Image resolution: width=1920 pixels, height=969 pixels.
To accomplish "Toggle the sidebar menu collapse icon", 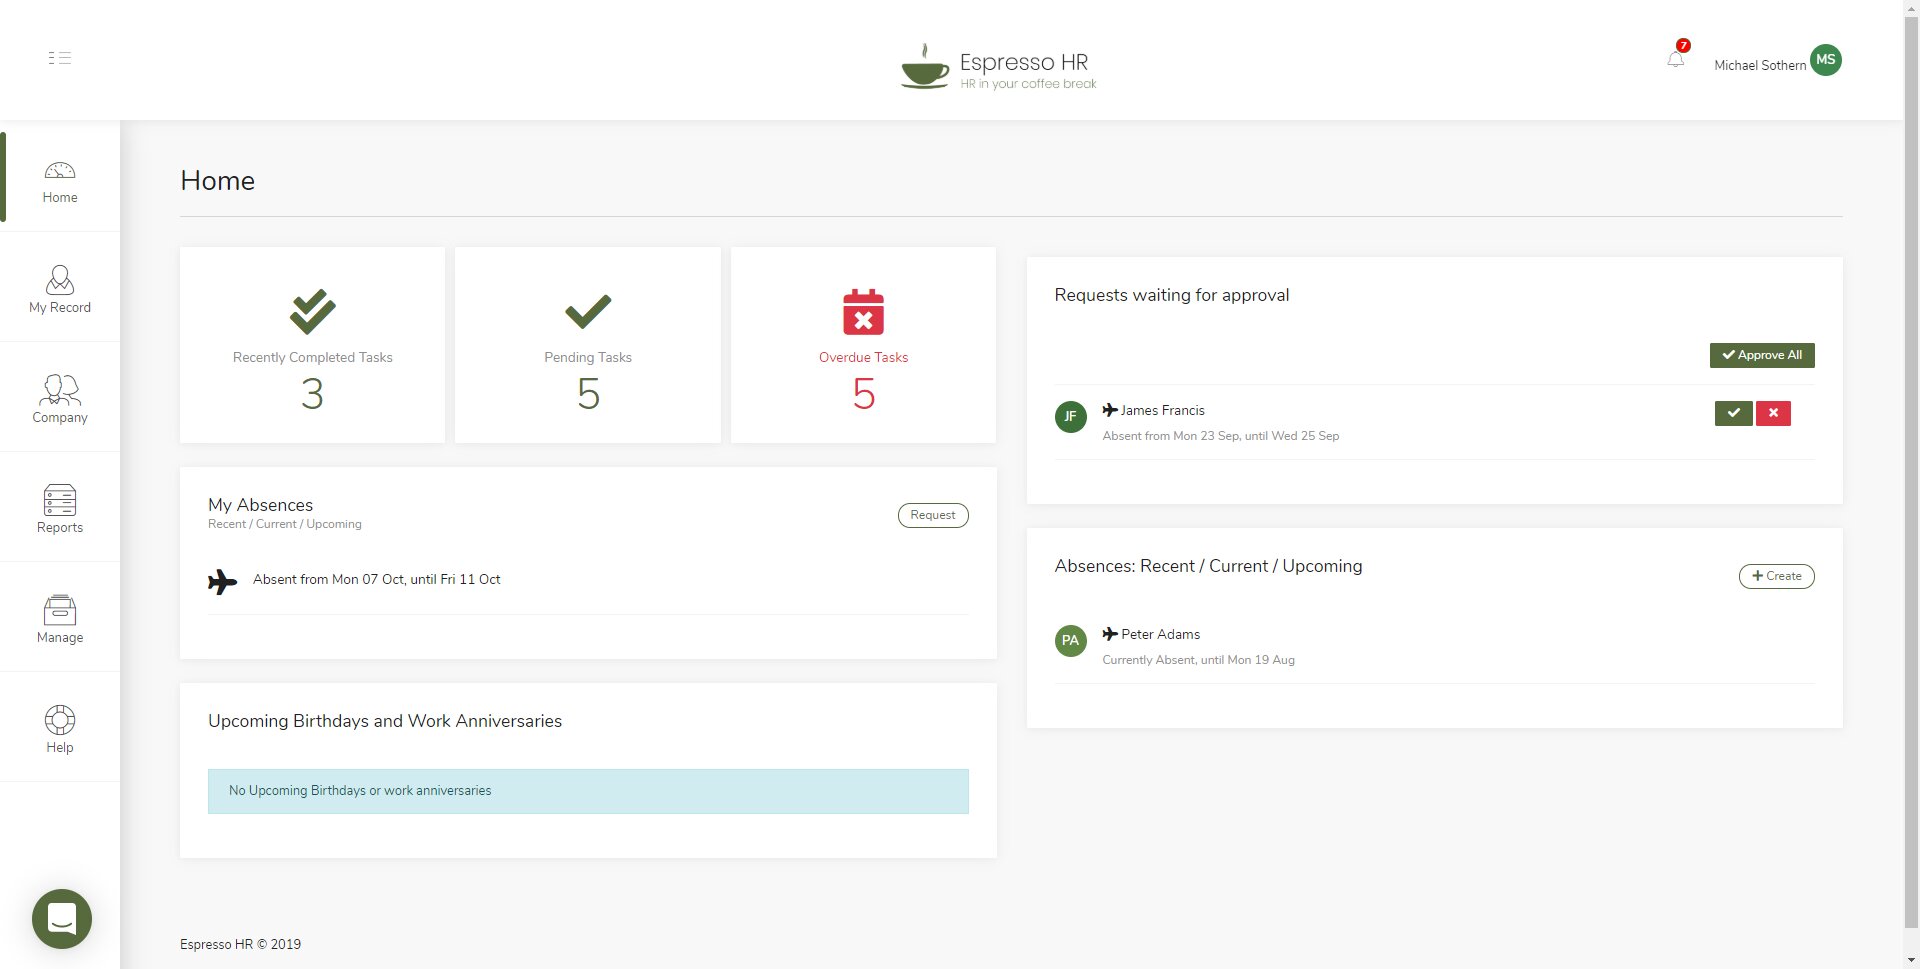I will 59,58.
